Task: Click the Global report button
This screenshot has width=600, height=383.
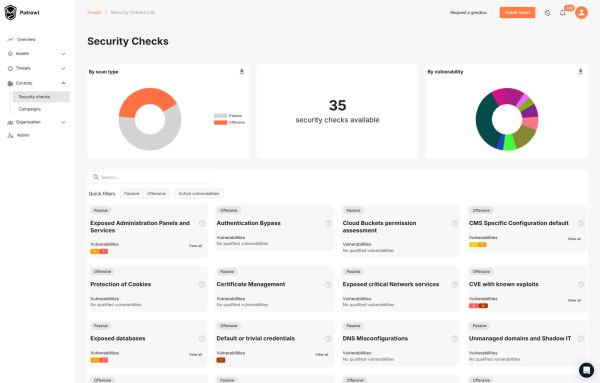Action: (x=517, y=13)
